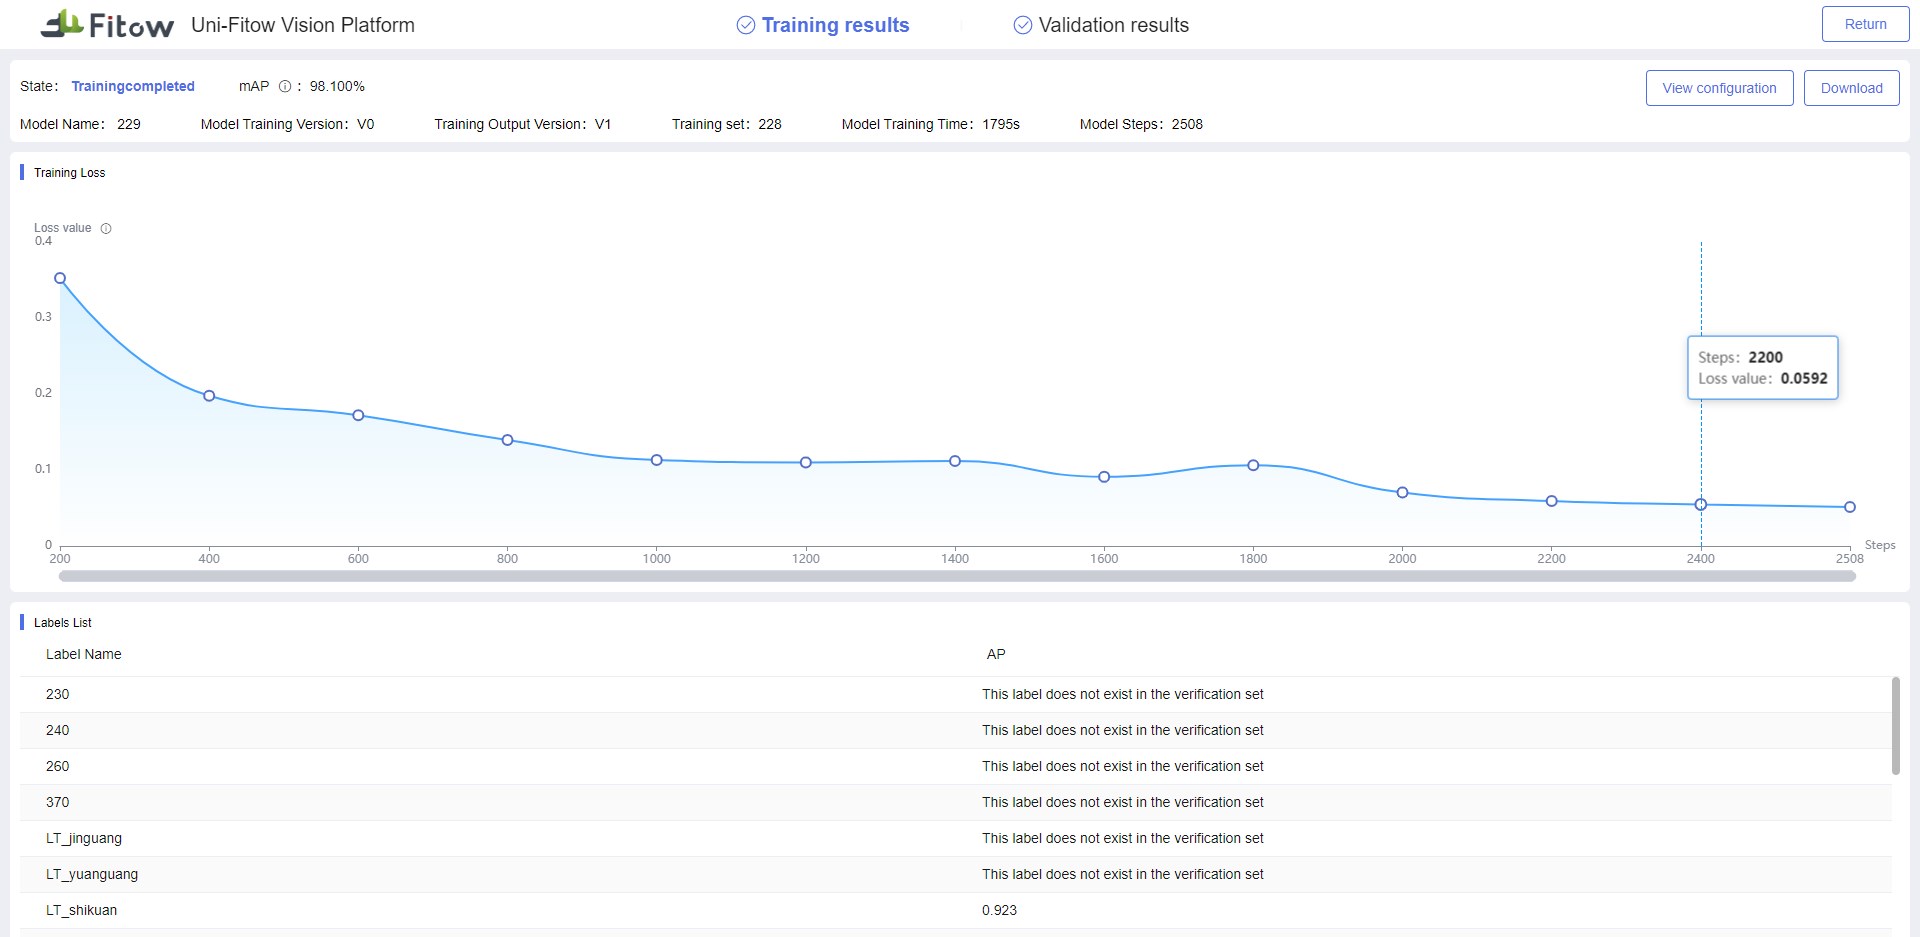Select the data point at step 2200
Image resolution: width=1920 pixels, height=937 pixels.
[1551, 501]
